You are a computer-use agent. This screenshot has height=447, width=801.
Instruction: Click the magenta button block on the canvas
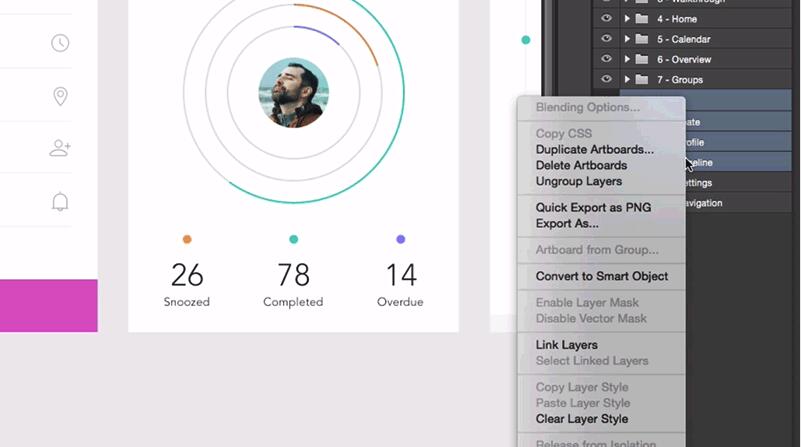click(x=49, y=305)
